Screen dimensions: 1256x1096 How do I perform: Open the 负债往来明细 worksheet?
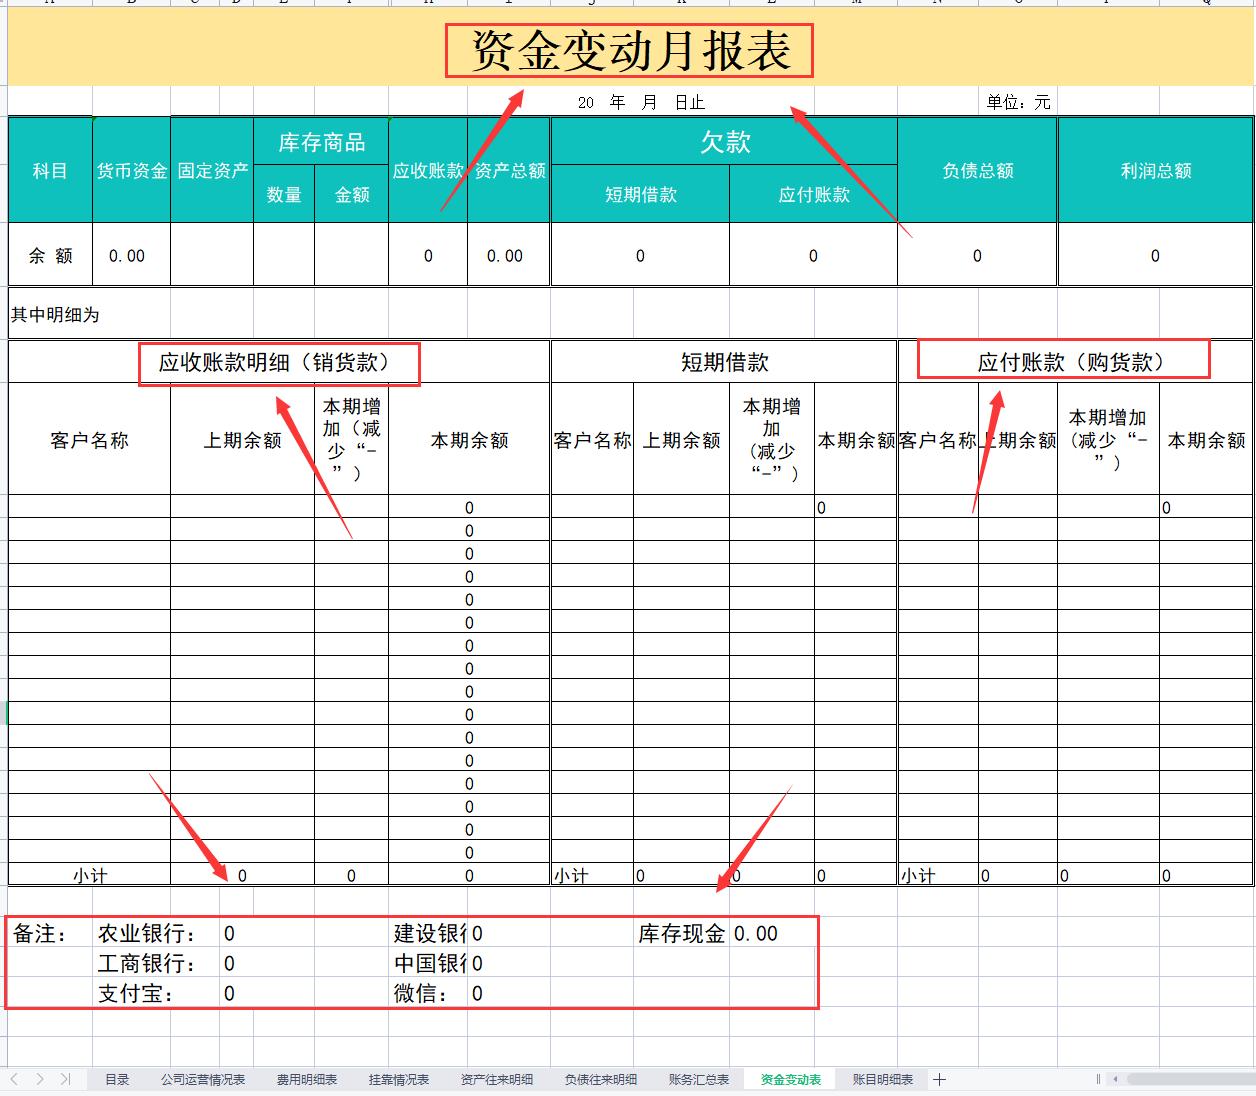[x=598, y=1079]
